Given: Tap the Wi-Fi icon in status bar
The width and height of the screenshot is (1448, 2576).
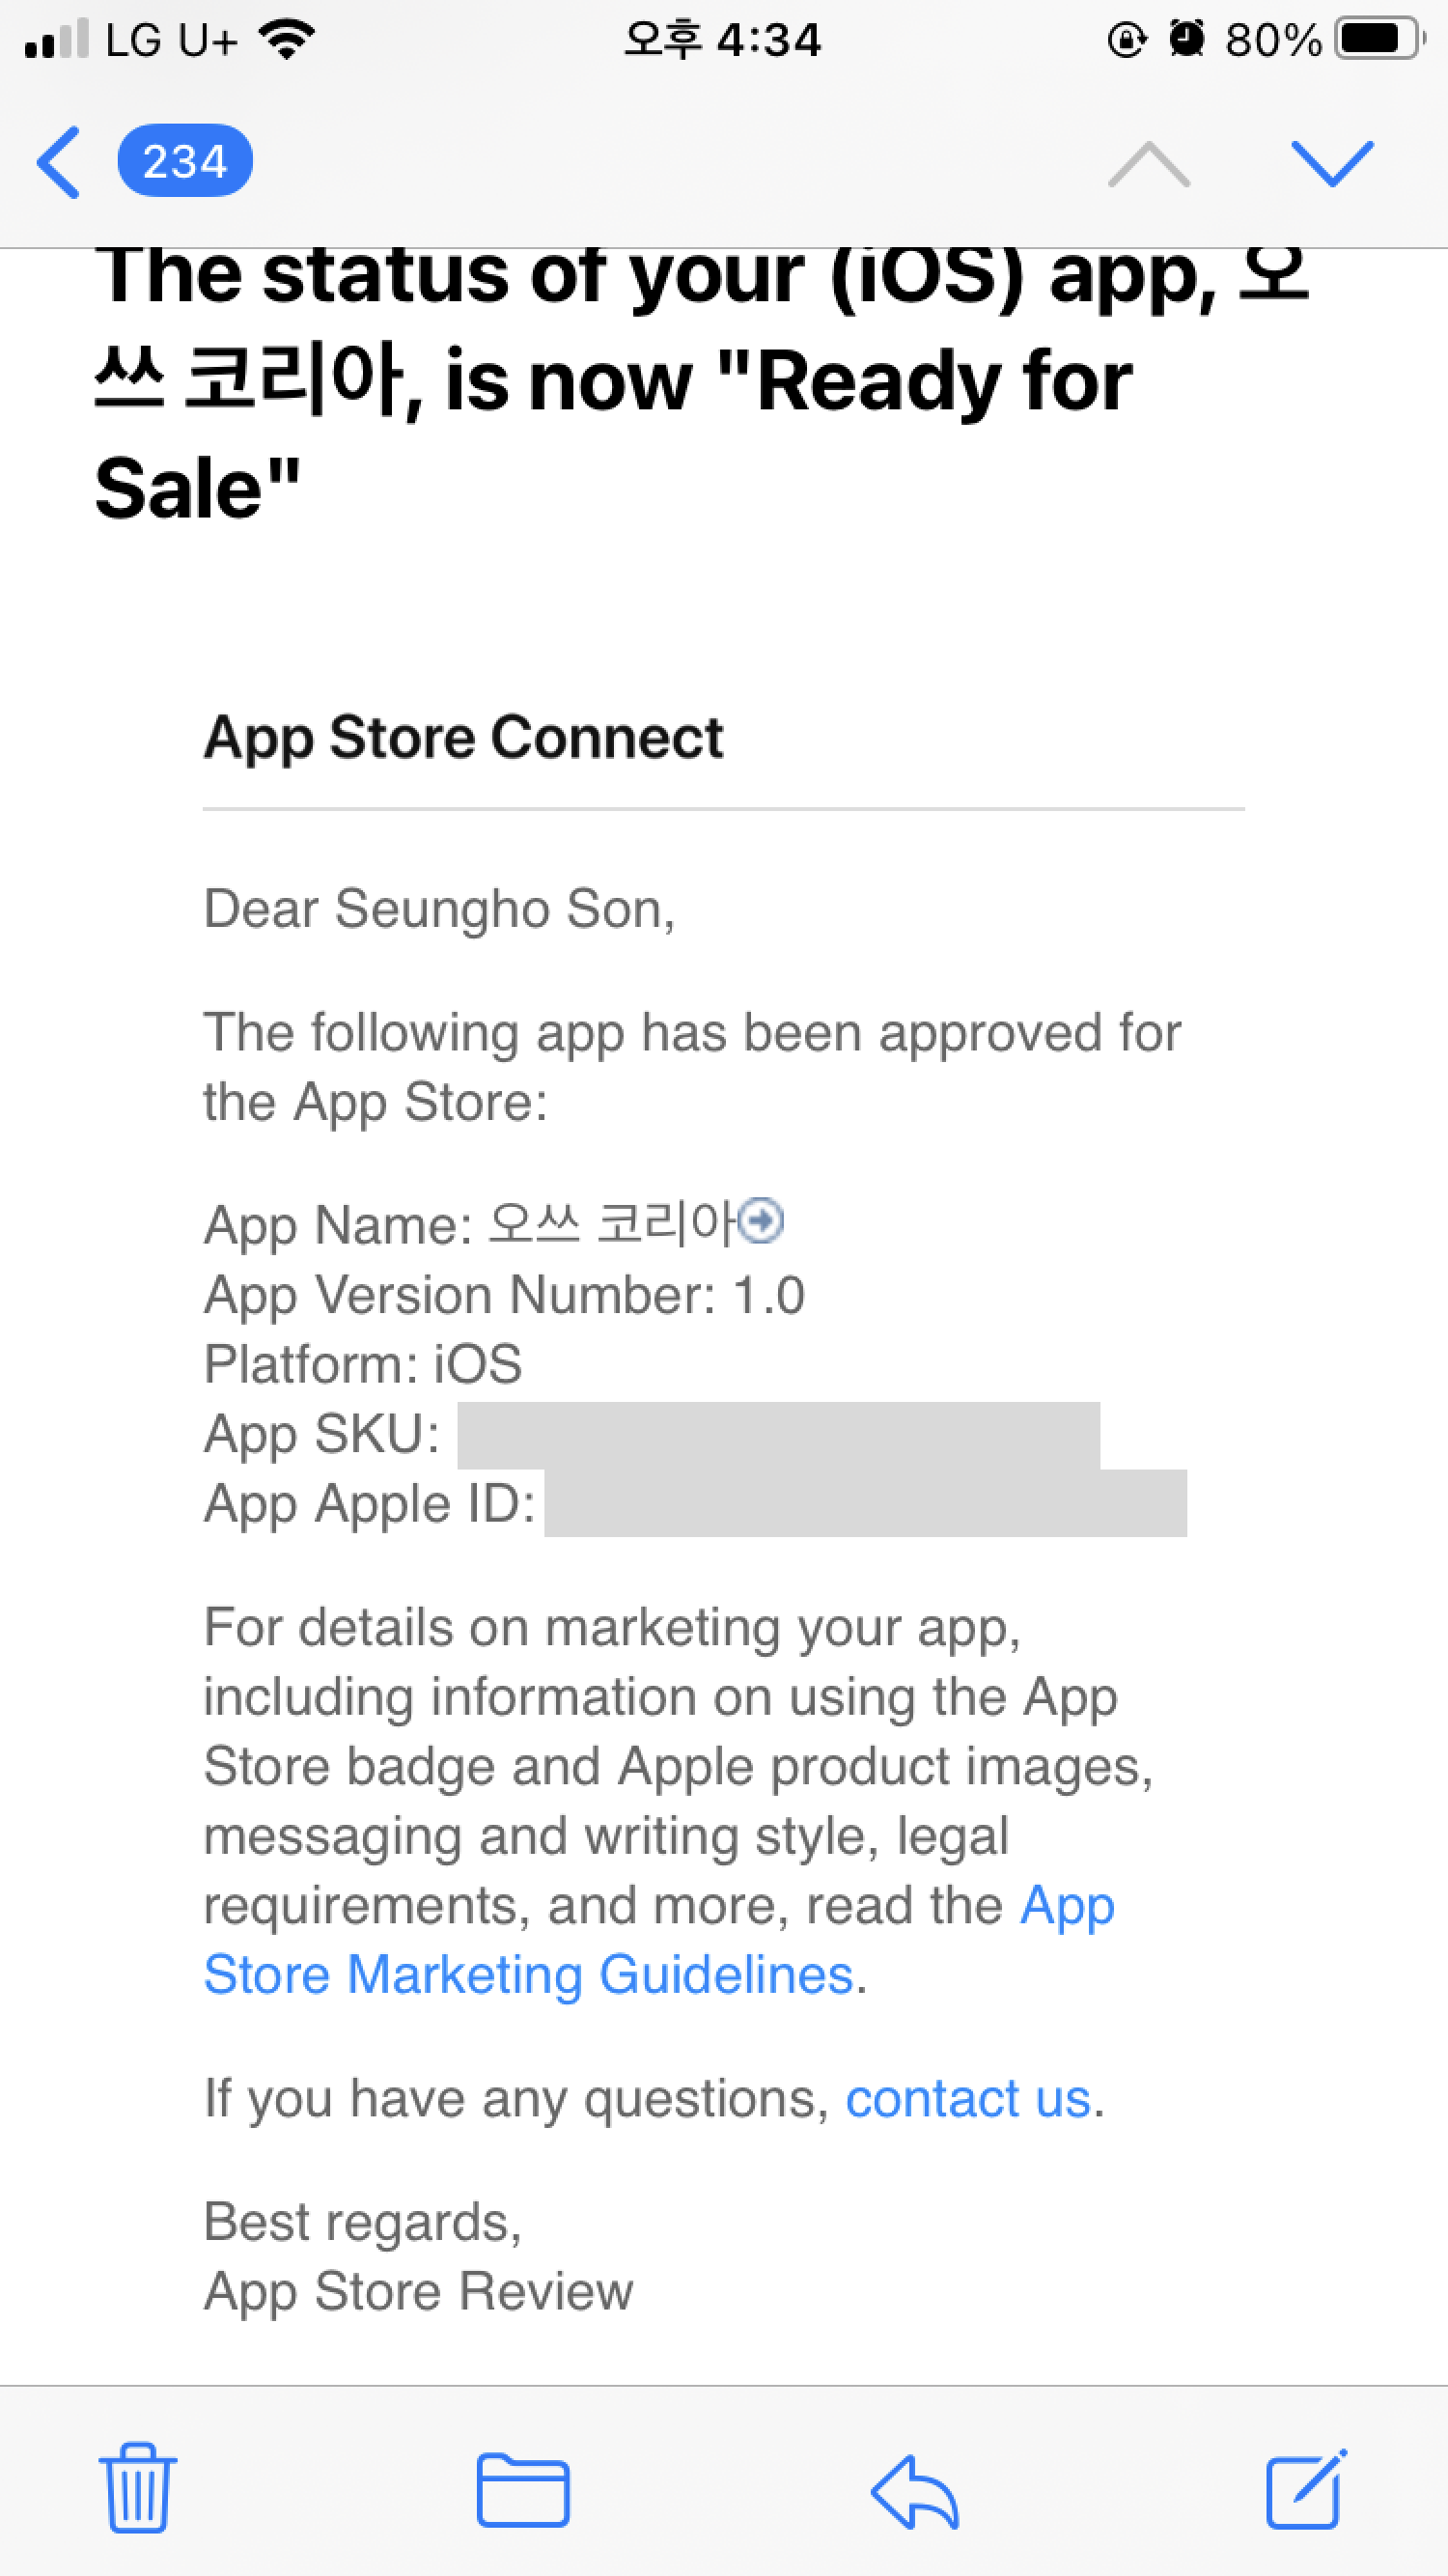Looking at the screenshot, I should pyautogui.click(x=286, y=40).
